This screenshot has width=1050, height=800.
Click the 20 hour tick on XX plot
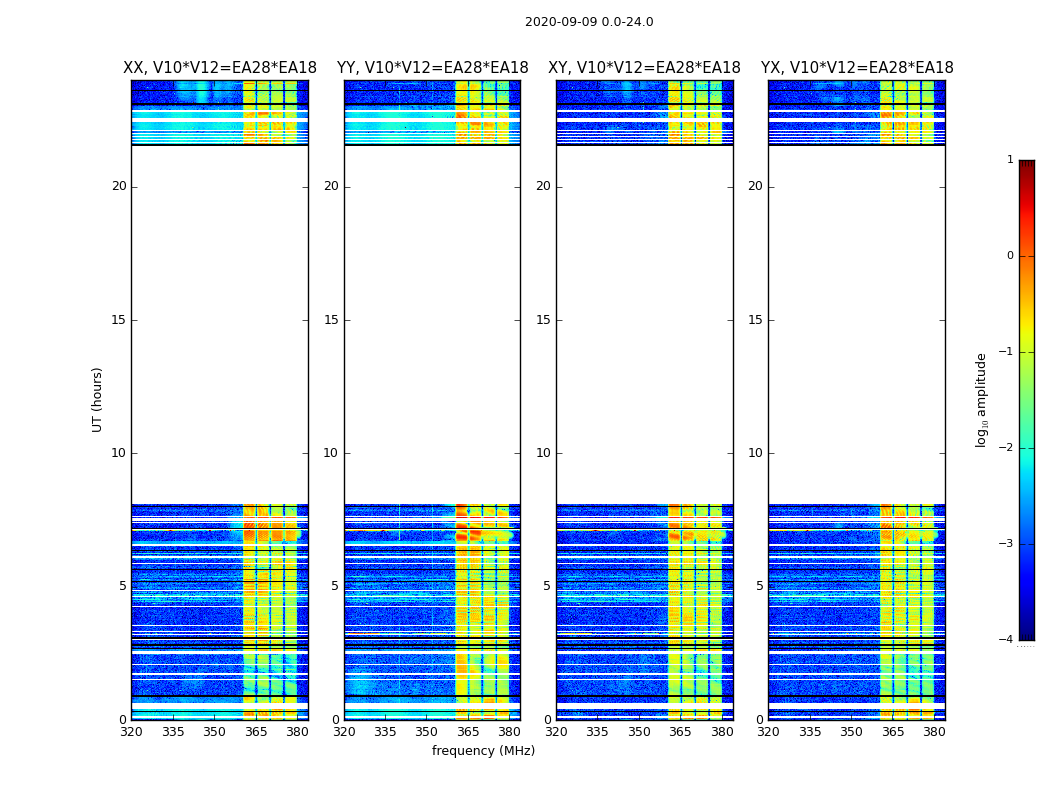click(119, 186)
